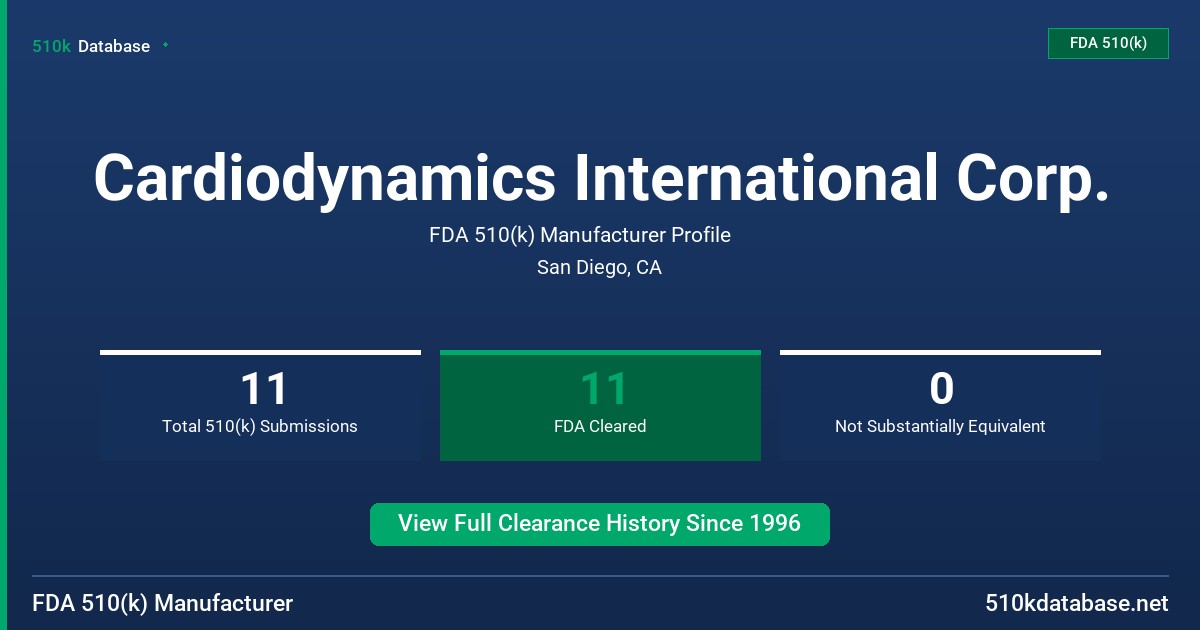The image size is (1200, 630).
Task: Visit the 510kdatabase.net link
Action: coord(1076,603)
